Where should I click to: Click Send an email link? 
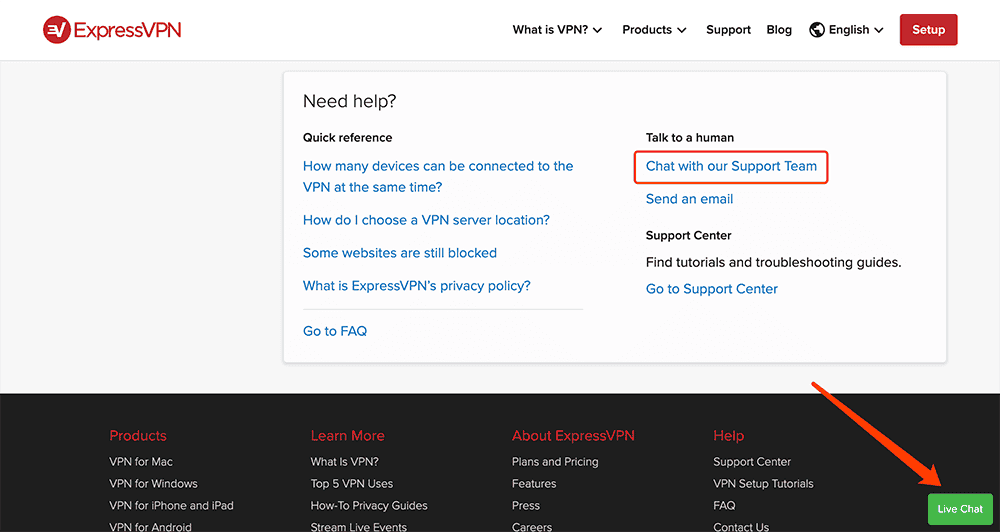(689, 199)
